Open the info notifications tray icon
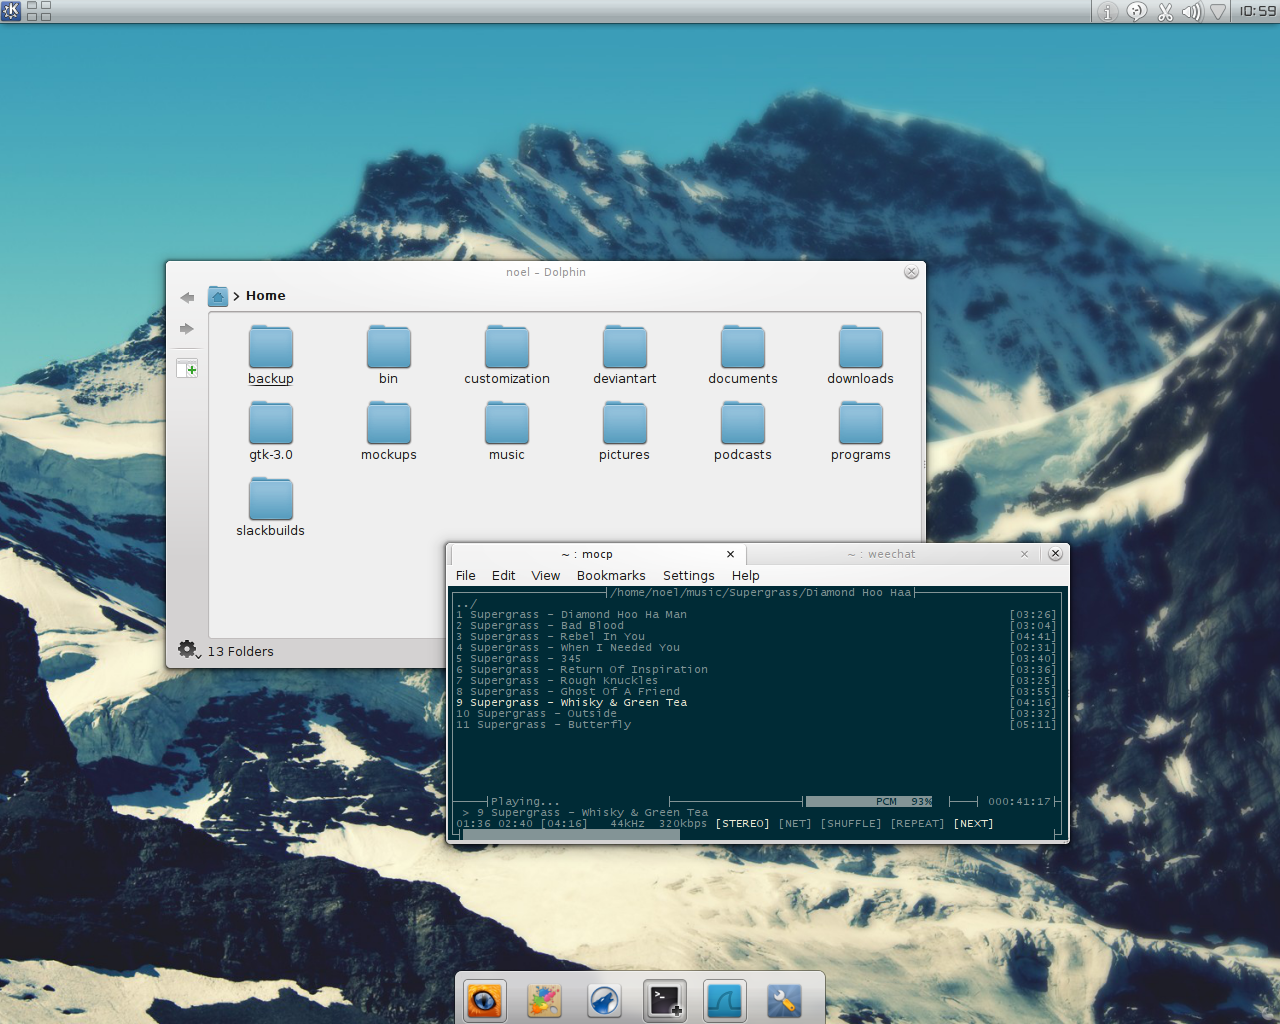Viewport: 1280px width, 1024px height. (1107, 12)
